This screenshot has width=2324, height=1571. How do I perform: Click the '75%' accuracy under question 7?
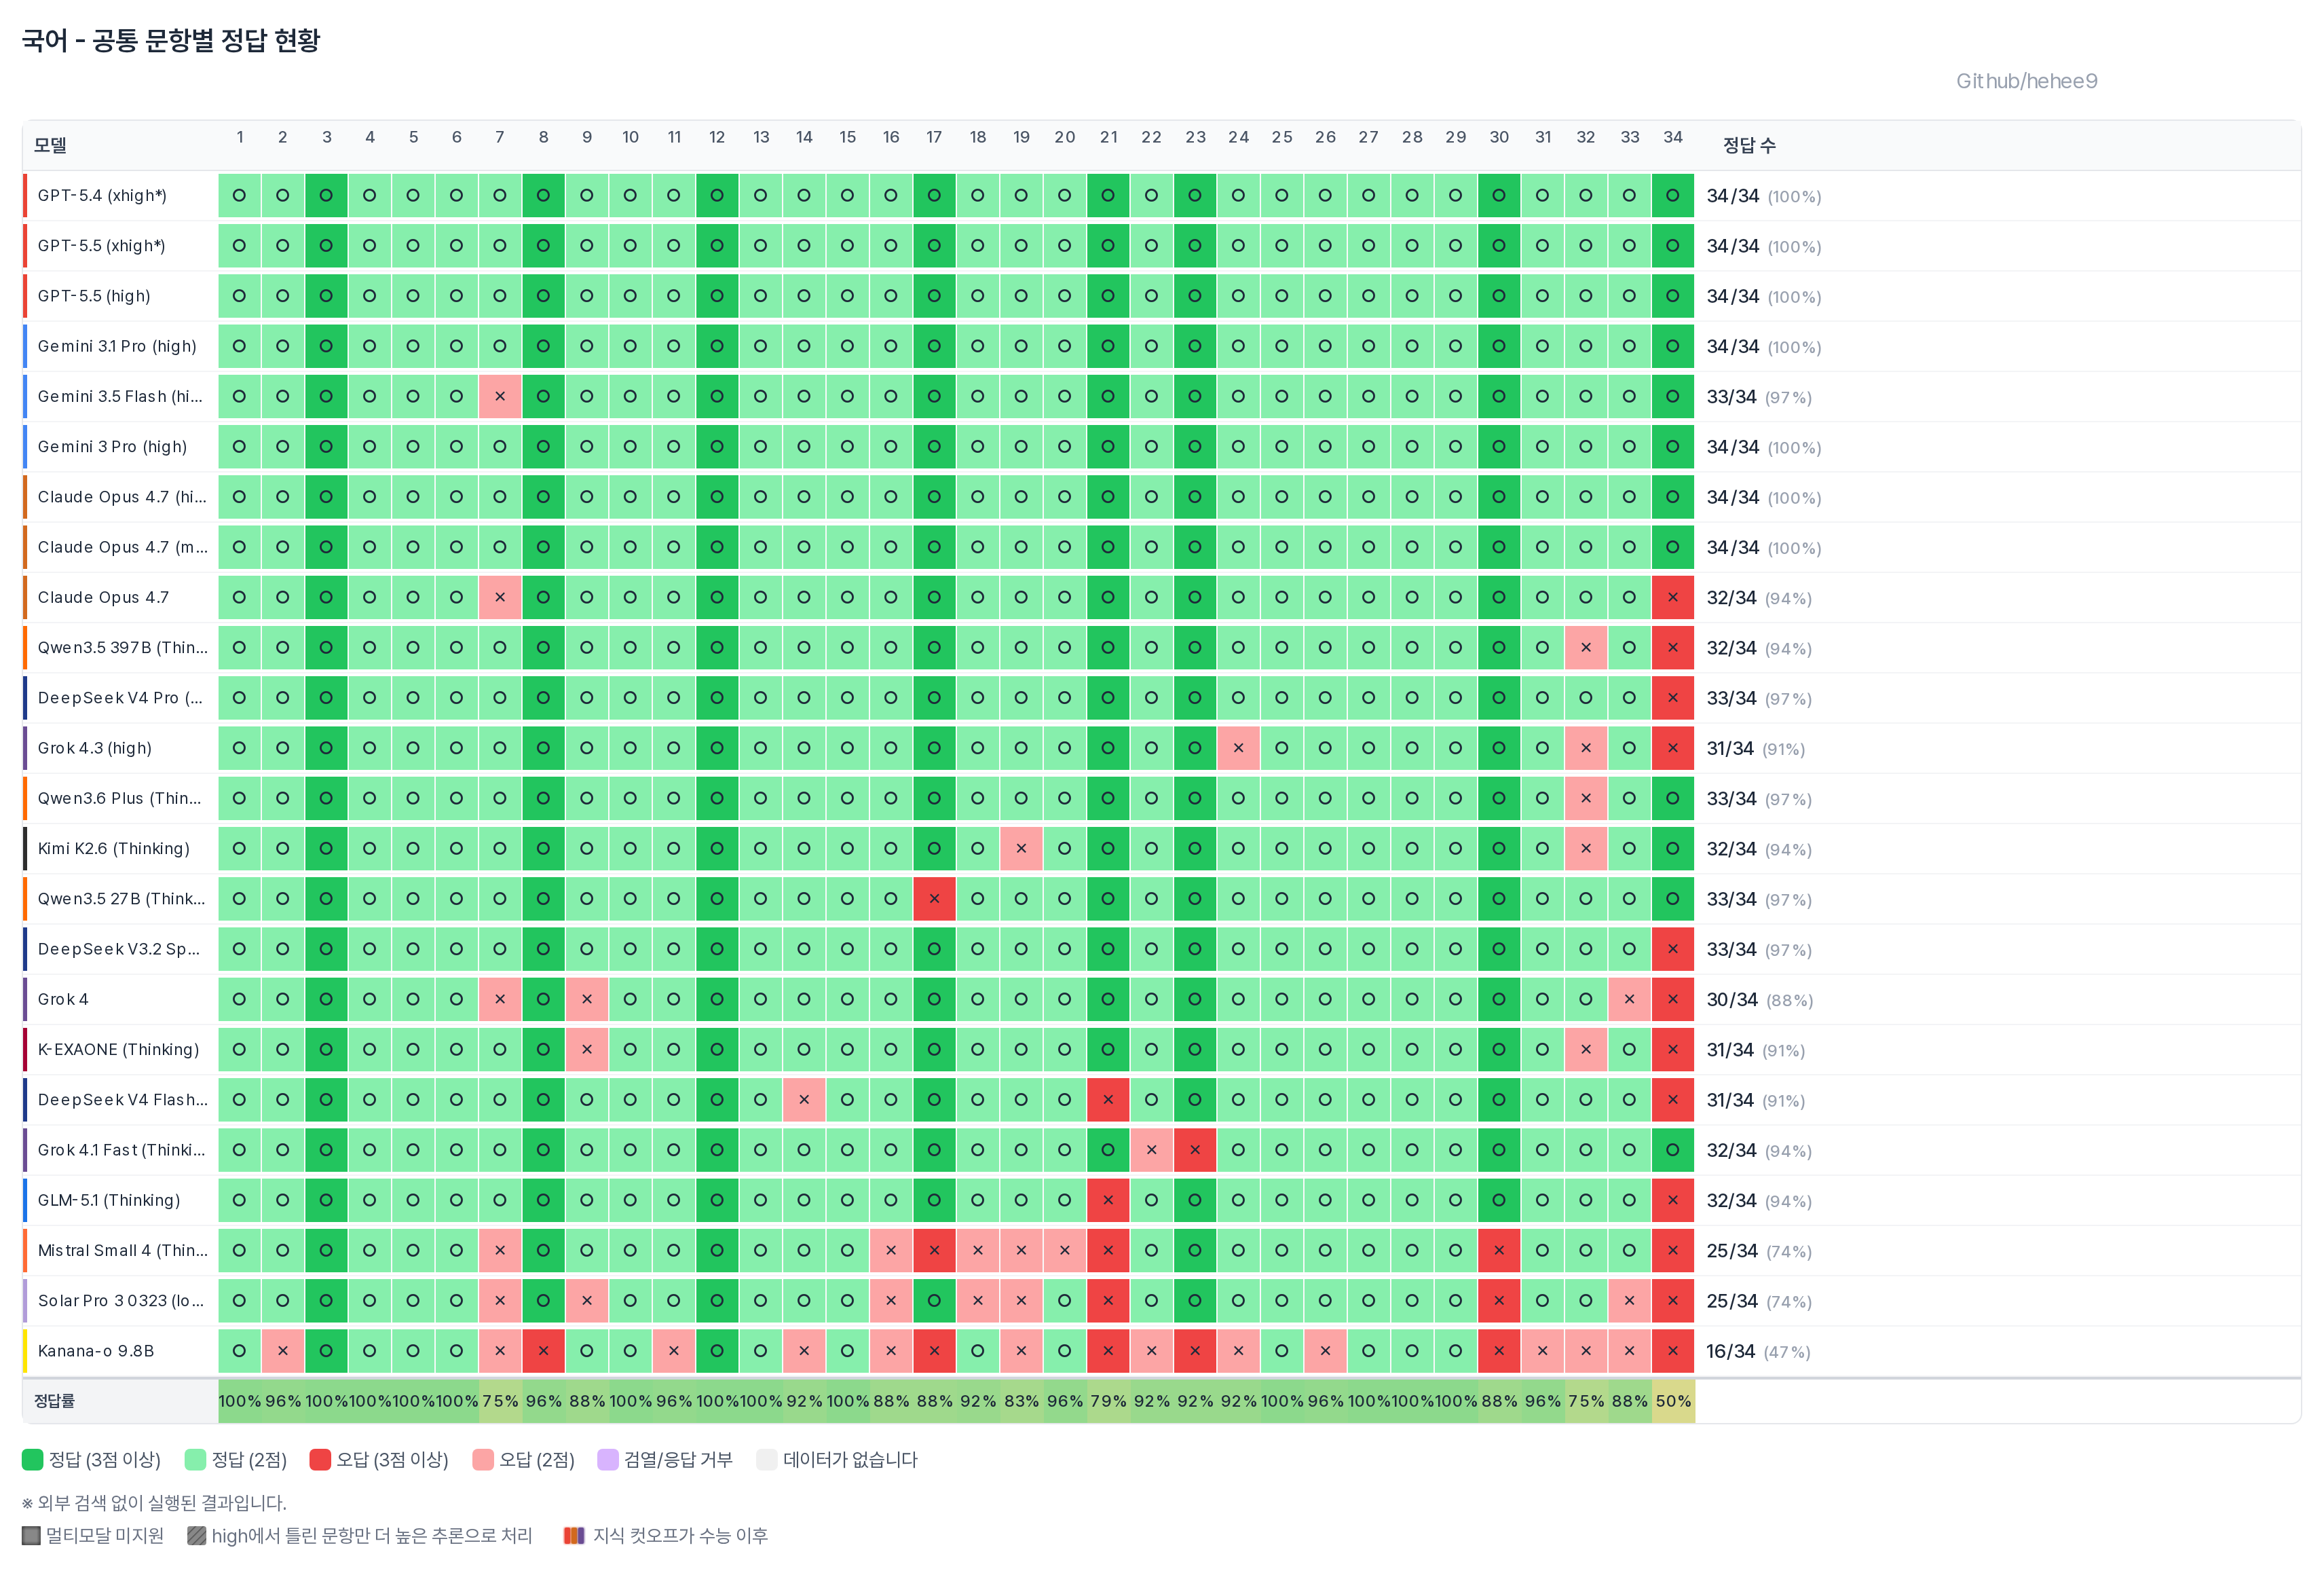pos(500,1401)
